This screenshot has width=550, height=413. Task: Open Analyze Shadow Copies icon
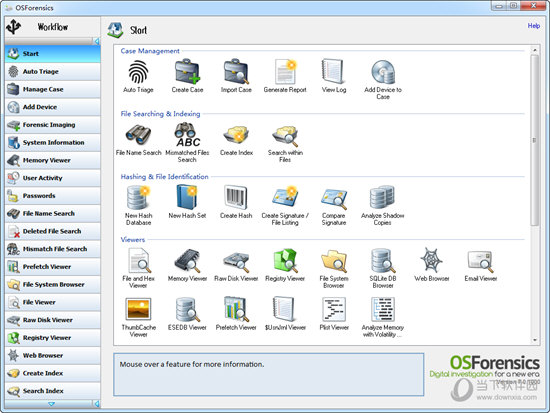pos(382,198)
